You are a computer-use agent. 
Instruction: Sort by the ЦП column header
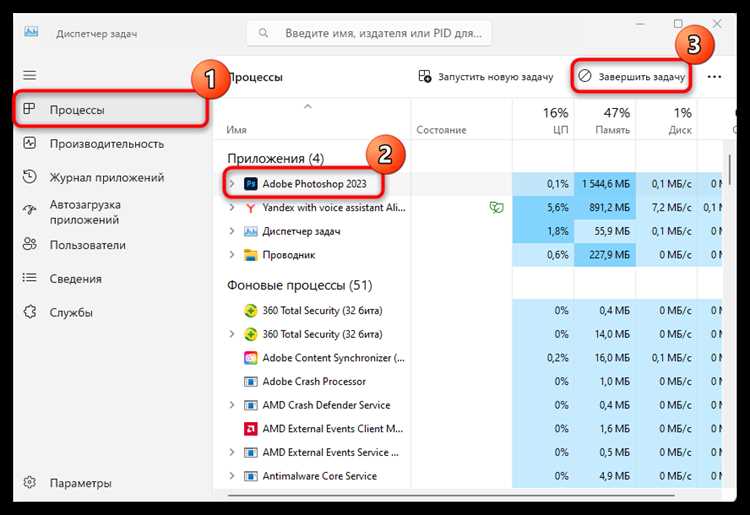pos(543,119)
